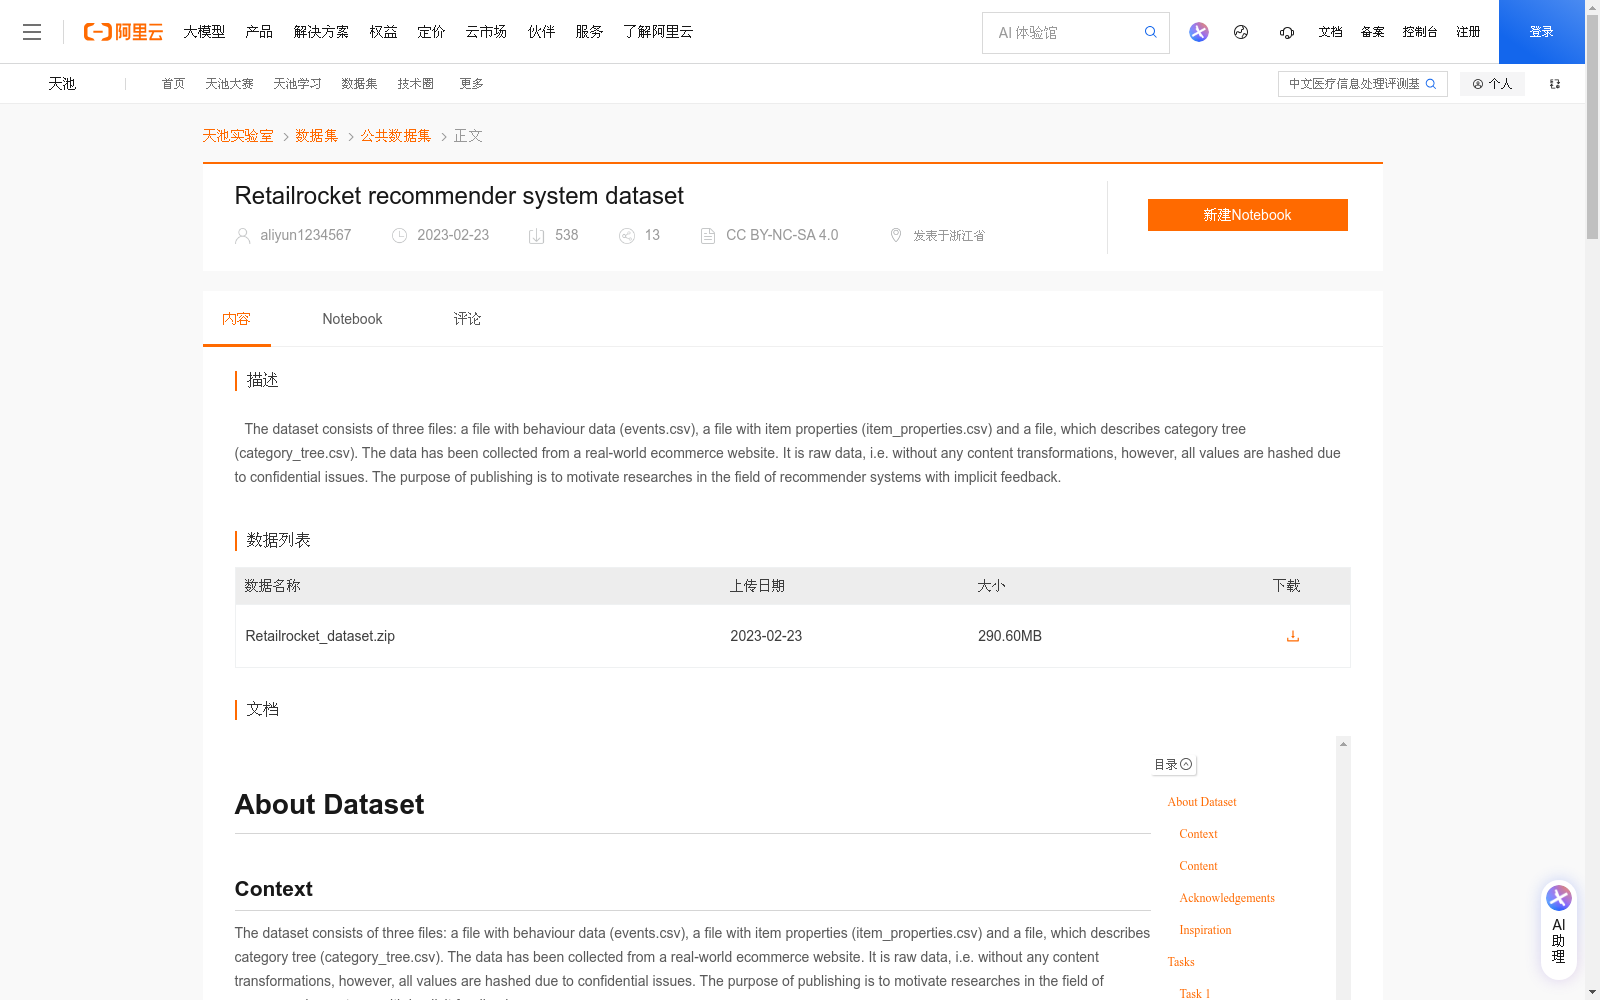
Task: Open the 定价 menu item
Action: pyautogui.click(x=431, y=32)
